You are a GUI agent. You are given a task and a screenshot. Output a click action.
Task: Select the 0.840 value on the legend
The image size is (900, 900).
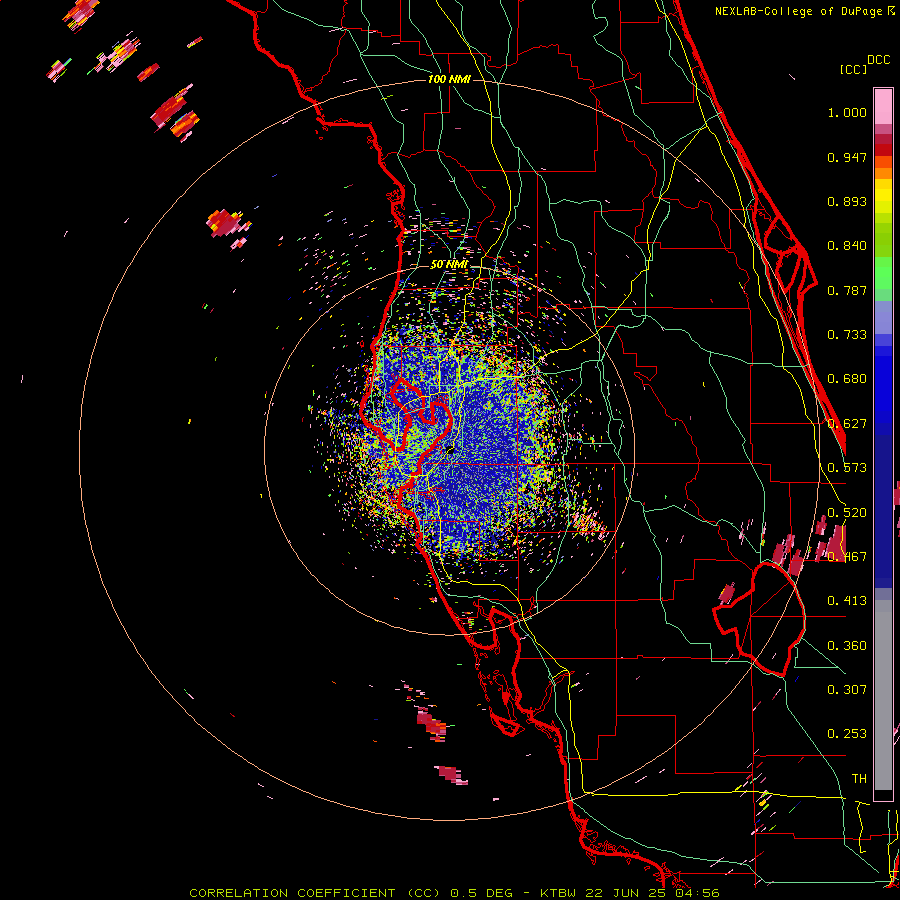pos(847,246)
